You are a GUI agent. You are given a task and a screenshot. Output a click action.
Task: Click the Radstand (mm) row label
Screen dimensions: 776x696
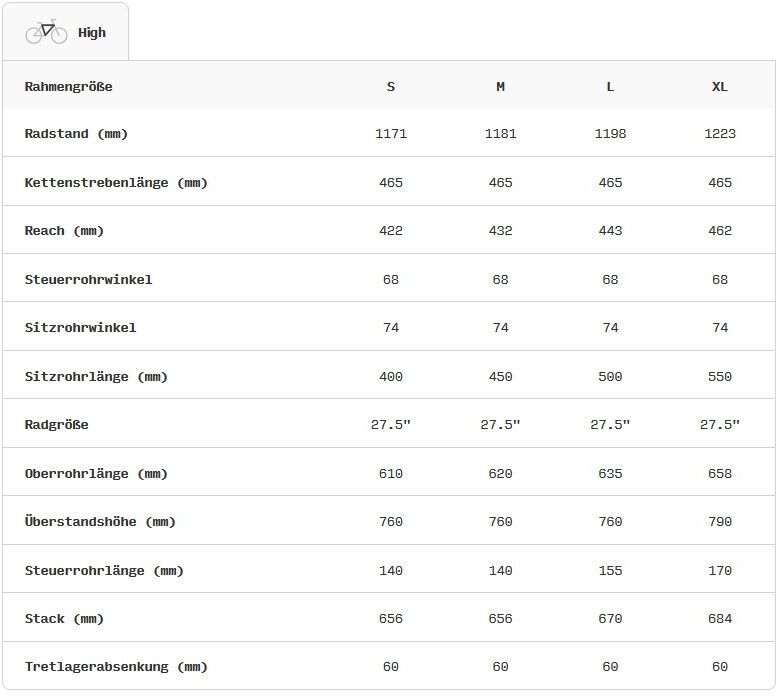pyautogui.click(x=76, y=134)
